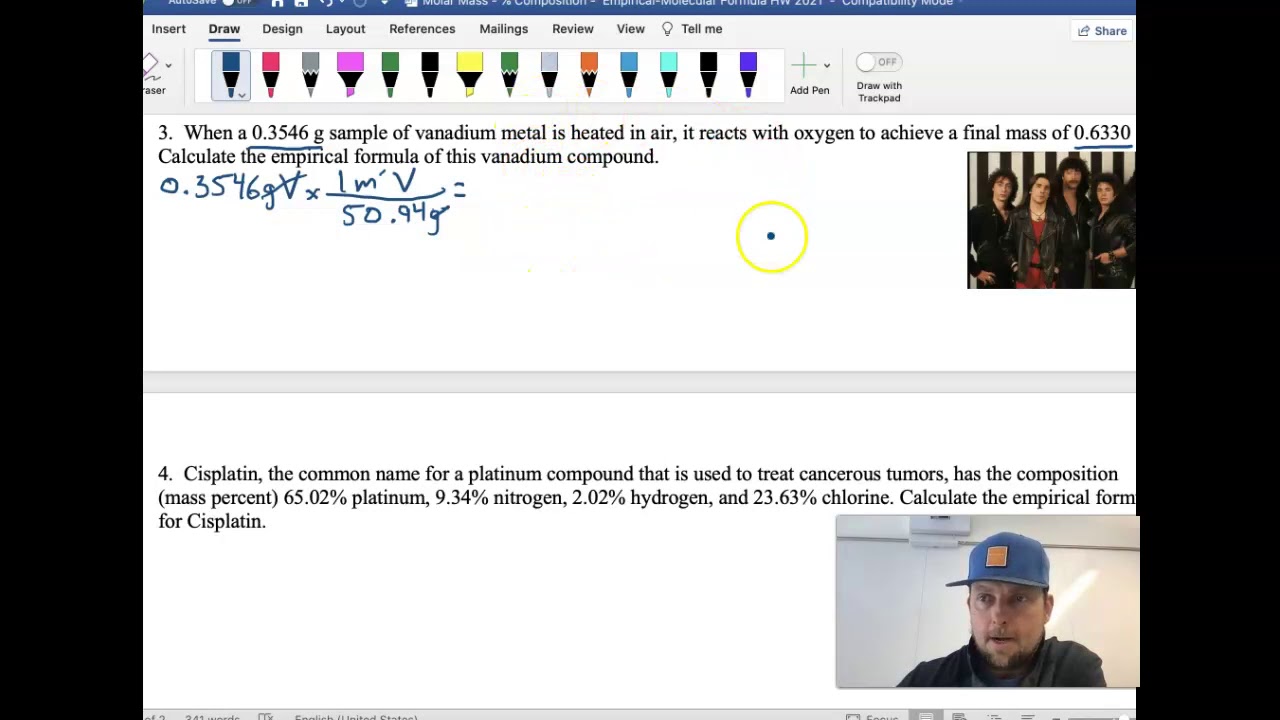Open the Review tab
The height and width of the screenshot is (720, 1280).
tap(573, 29)
